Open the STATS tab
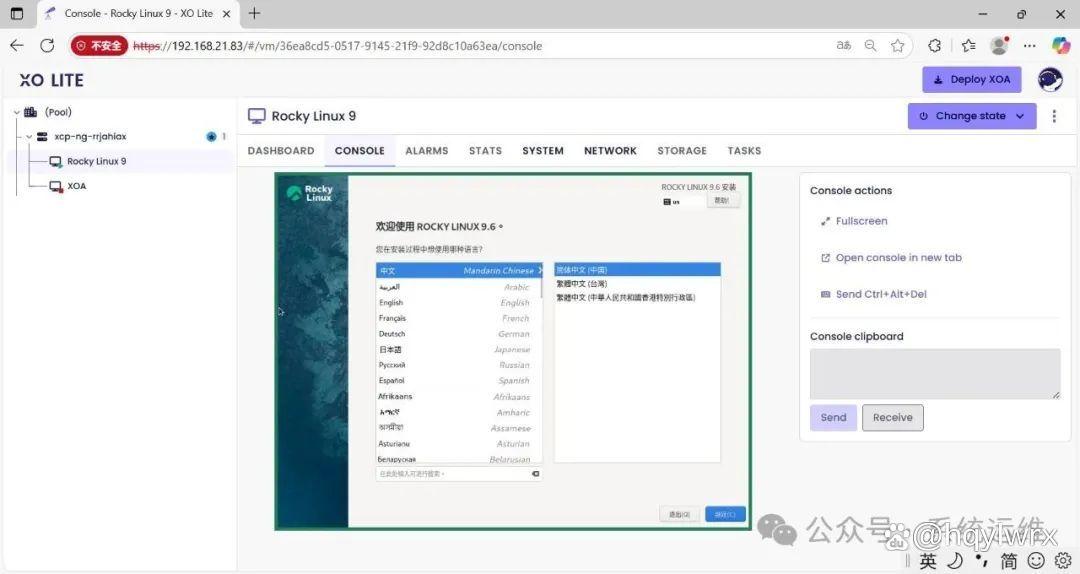The image size is (1080, 574). tap(486, 150)
